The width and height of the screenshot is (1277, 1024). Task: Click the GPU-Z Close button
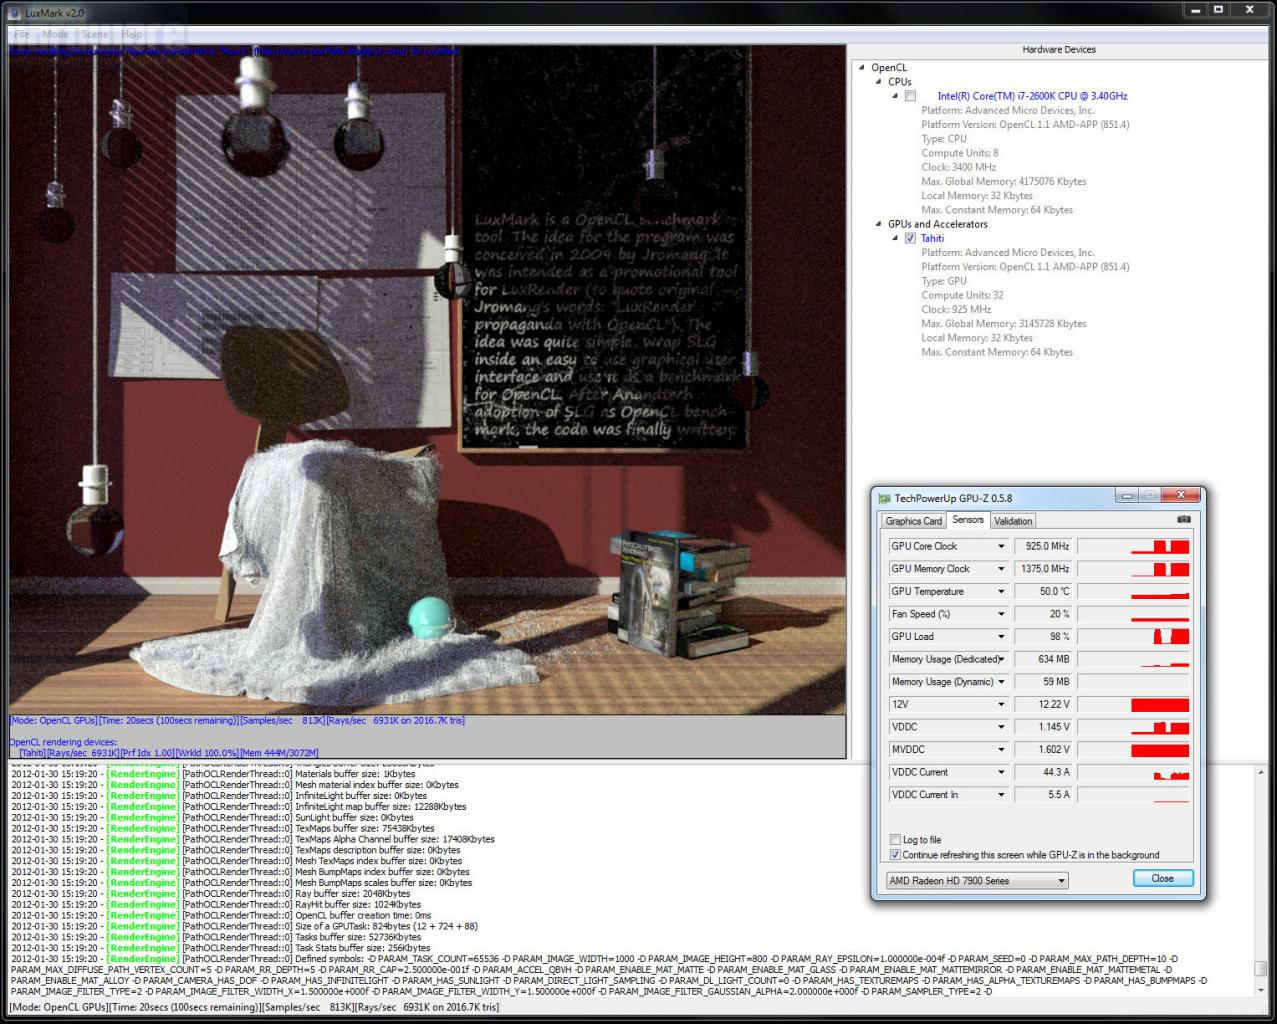(1163, 879)
